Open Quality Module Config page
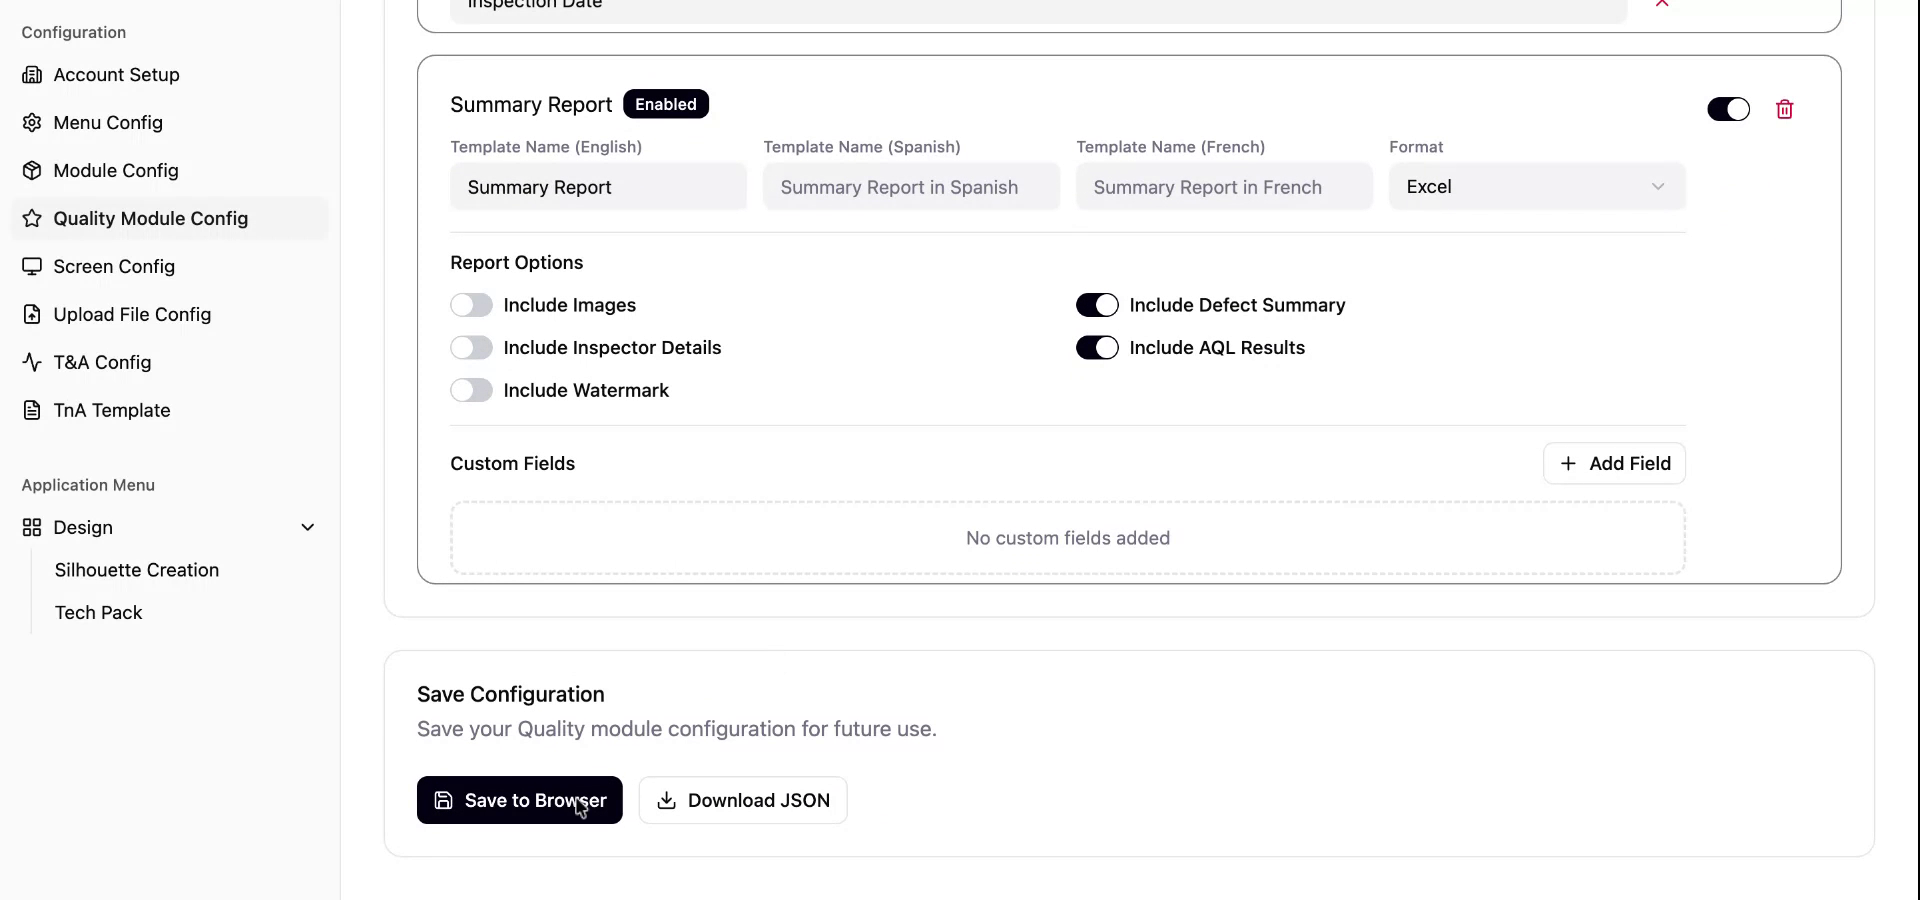This screenshot has width=1920, height=900. click(150, 219)
